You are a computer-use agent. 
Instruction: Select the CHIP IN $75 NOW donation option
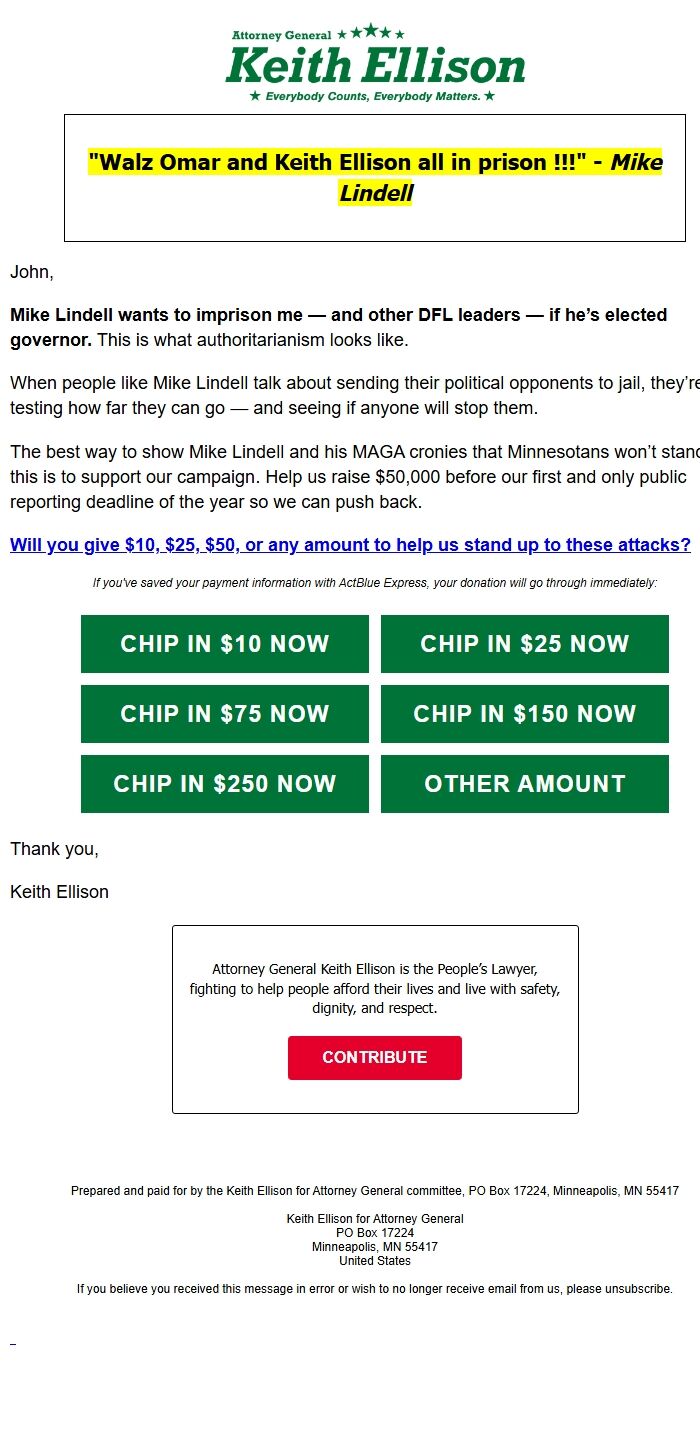(x=224, y=713)
